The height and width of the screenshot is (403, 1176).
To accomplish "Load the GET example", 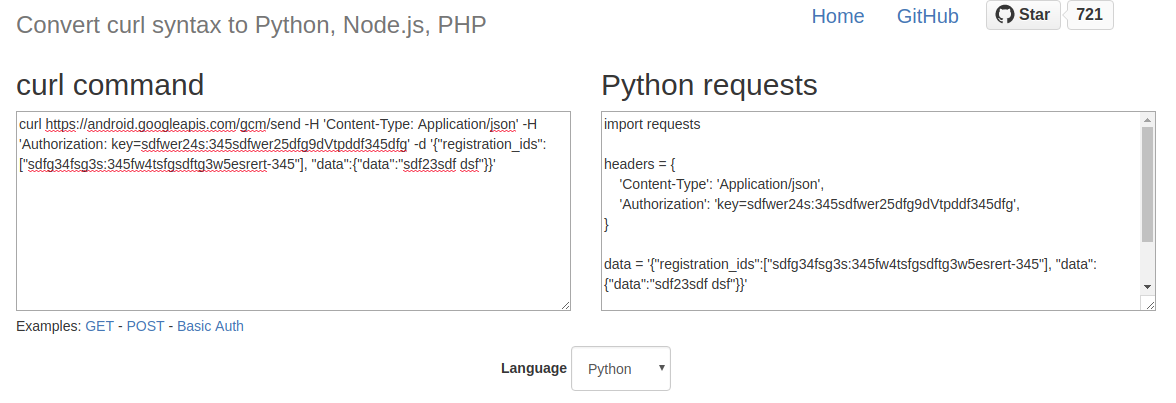I will [x=100, y=326].
